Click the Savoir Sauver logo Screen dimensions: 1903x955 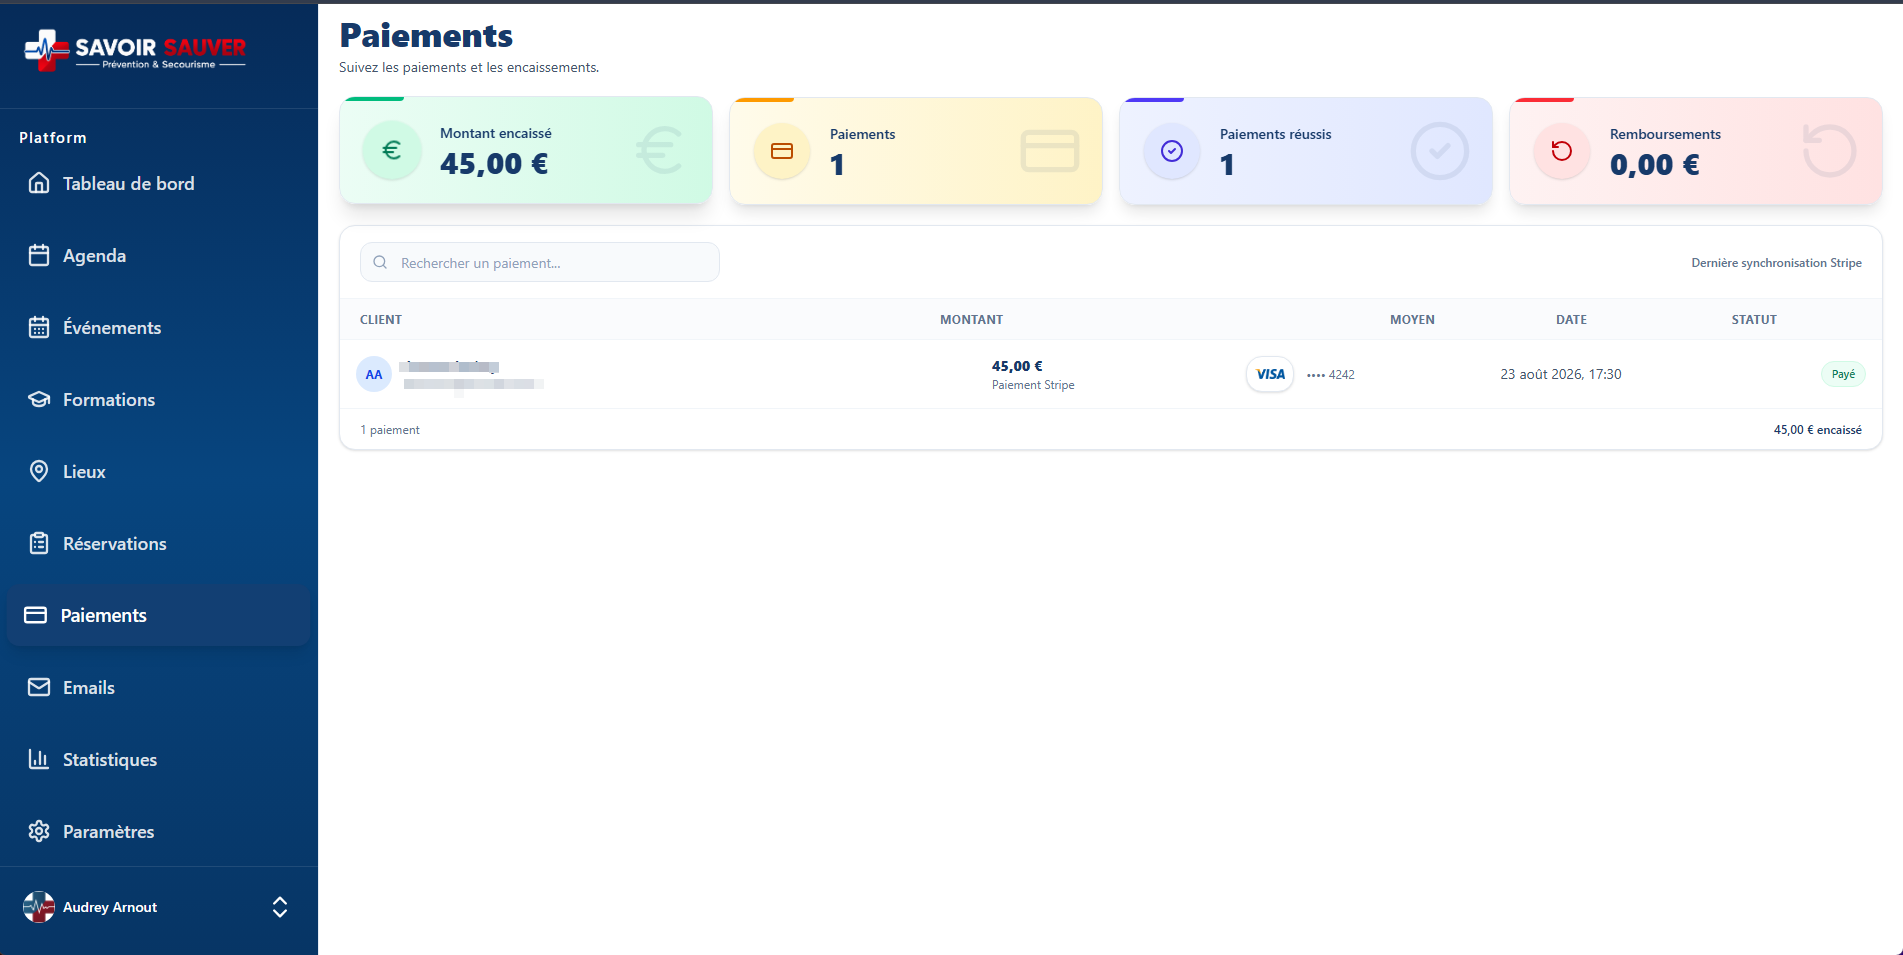tap(135, 50)
